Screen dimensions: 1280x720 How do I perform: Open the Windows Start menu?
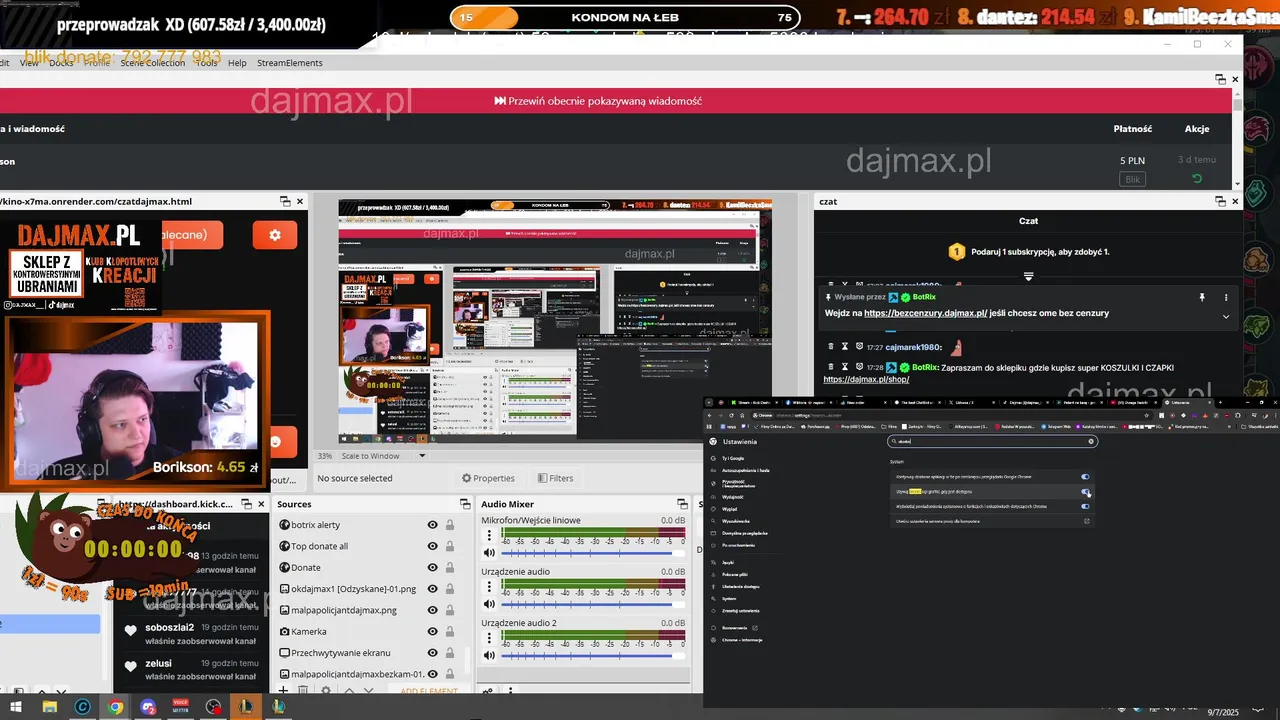point(16,707)
